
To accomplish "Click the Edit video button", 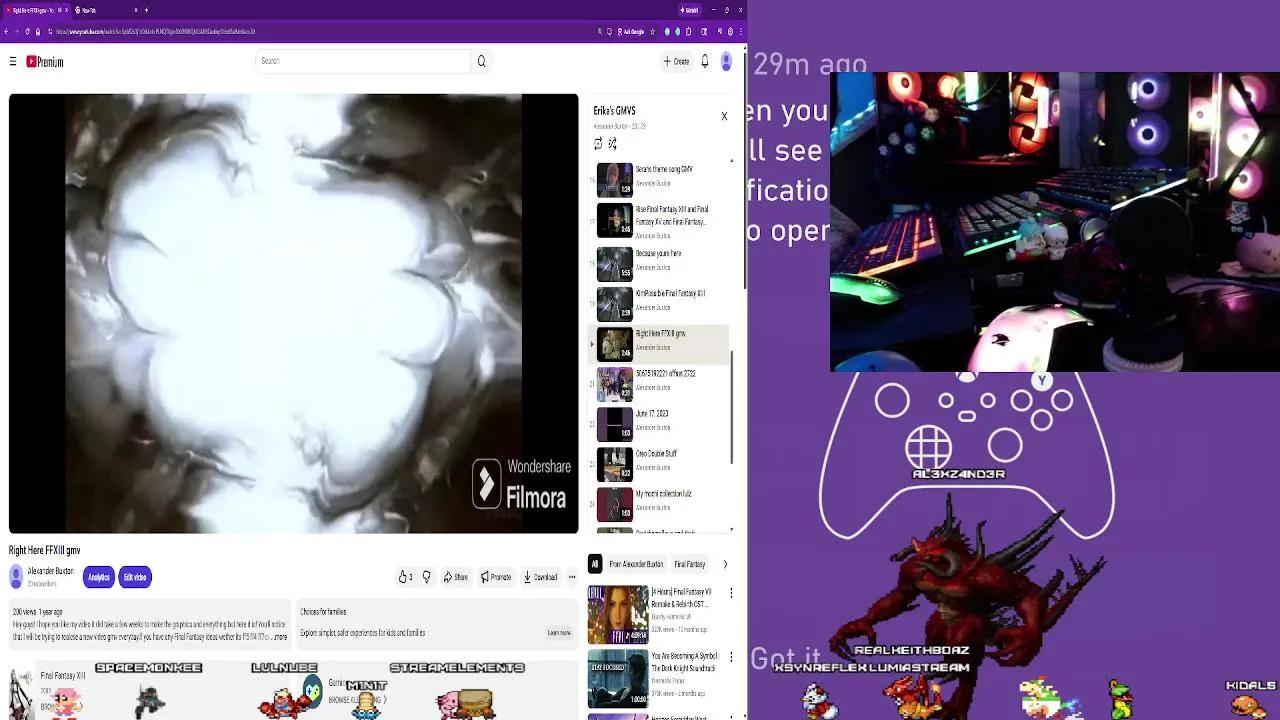I will (134, 577).
